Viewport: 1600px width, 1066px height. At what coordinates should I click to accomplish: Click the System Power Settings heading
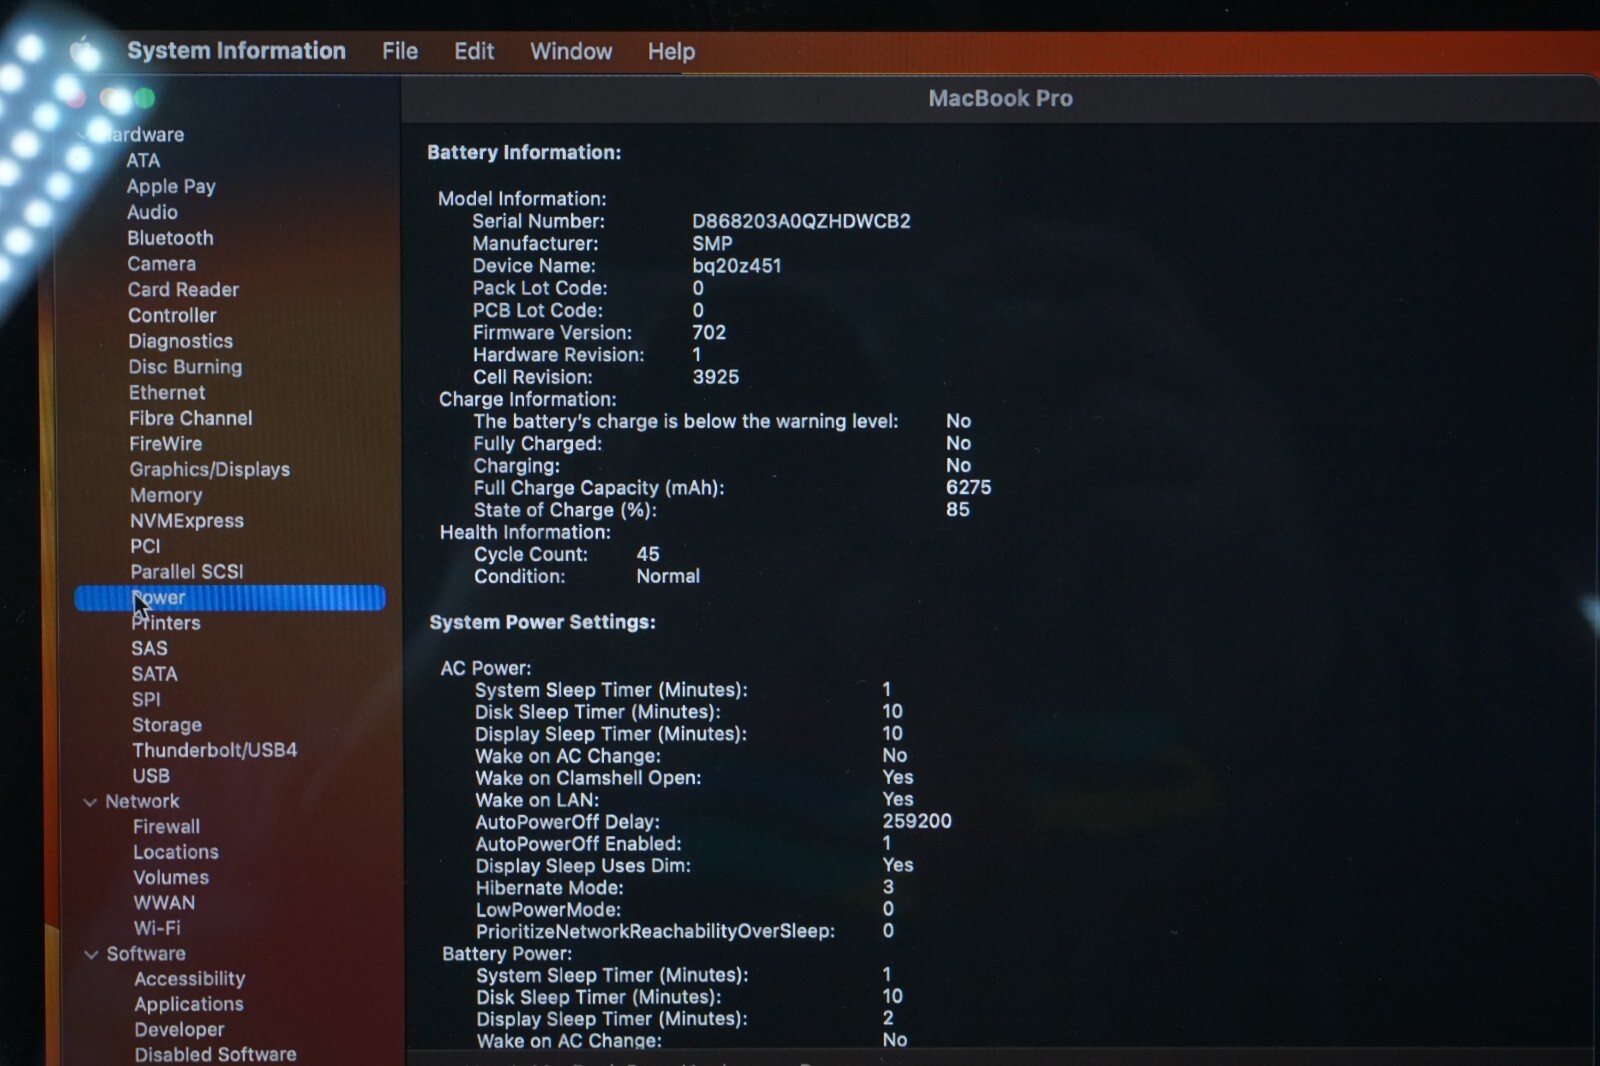coord(542,622)
